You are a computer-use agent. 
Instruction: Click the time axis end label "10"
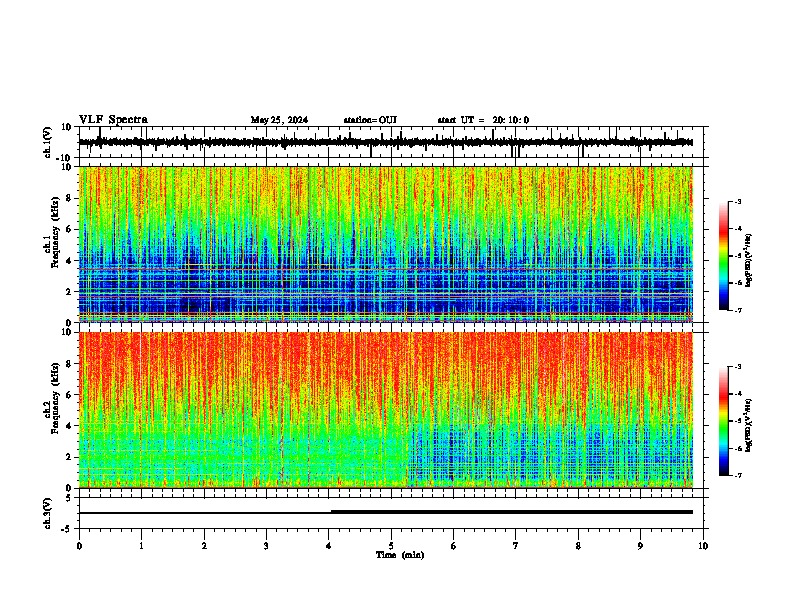point(703,546)
